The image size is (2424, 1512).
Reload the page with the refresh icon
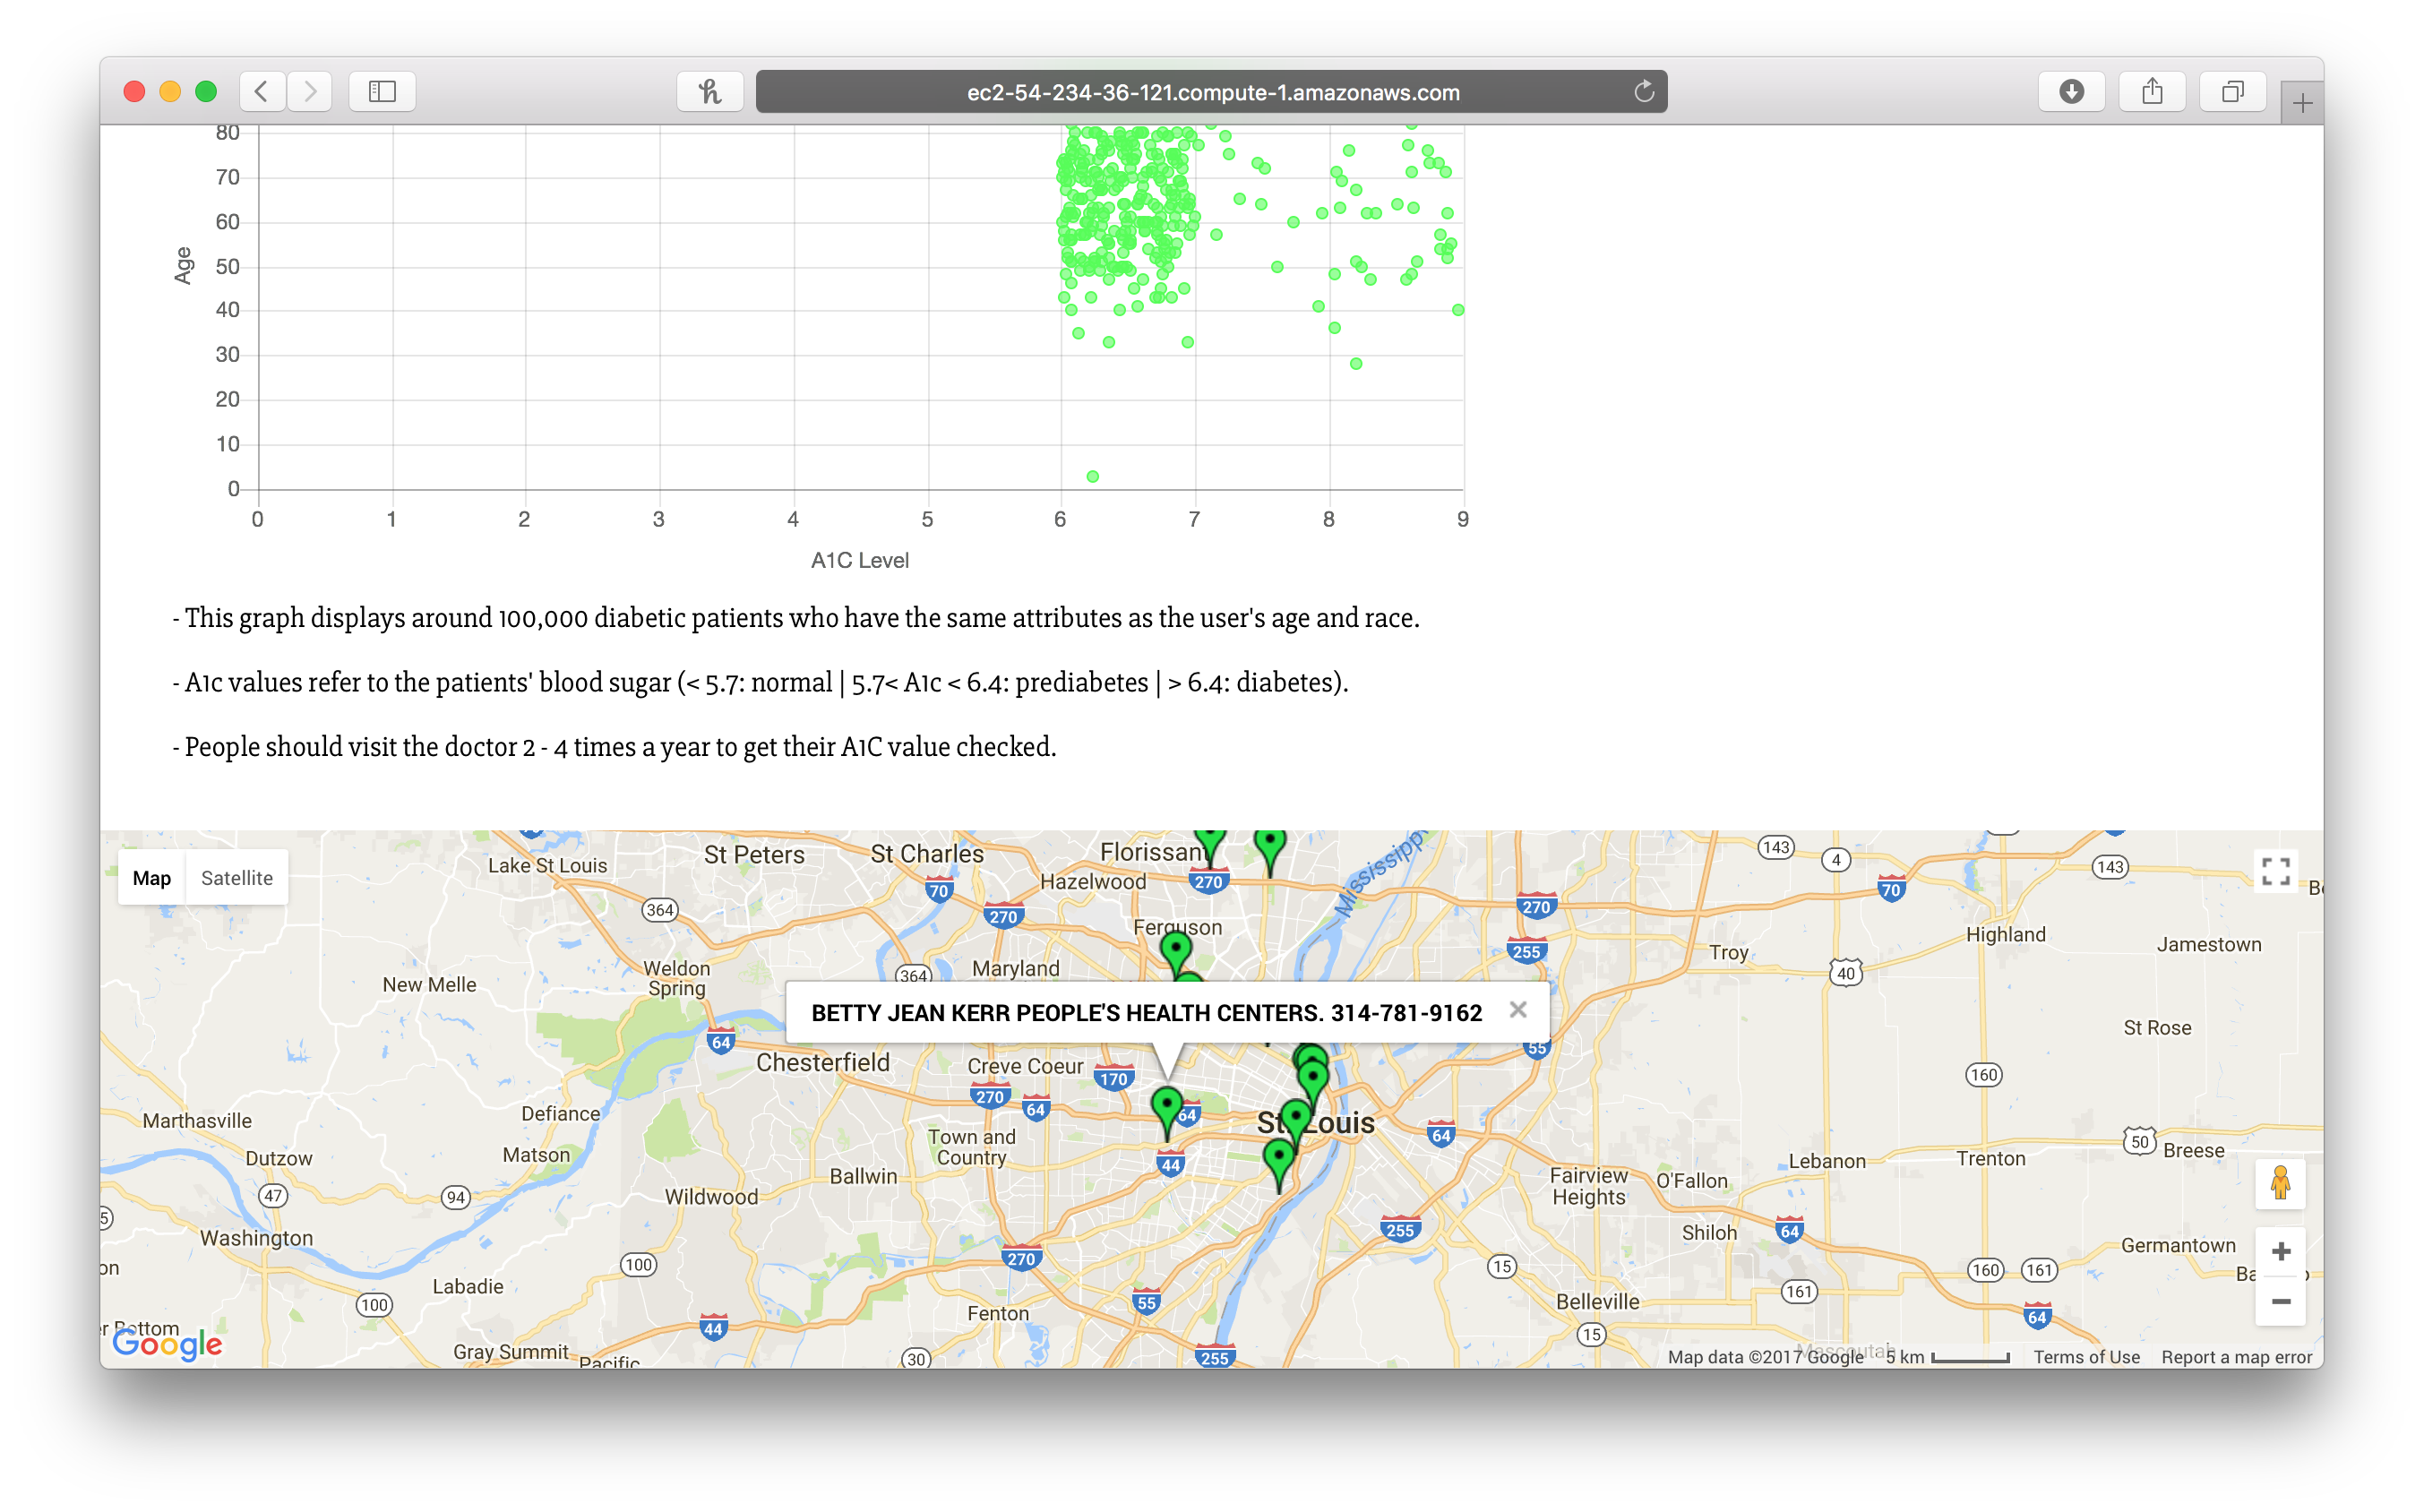click(x=1644, y=92)
